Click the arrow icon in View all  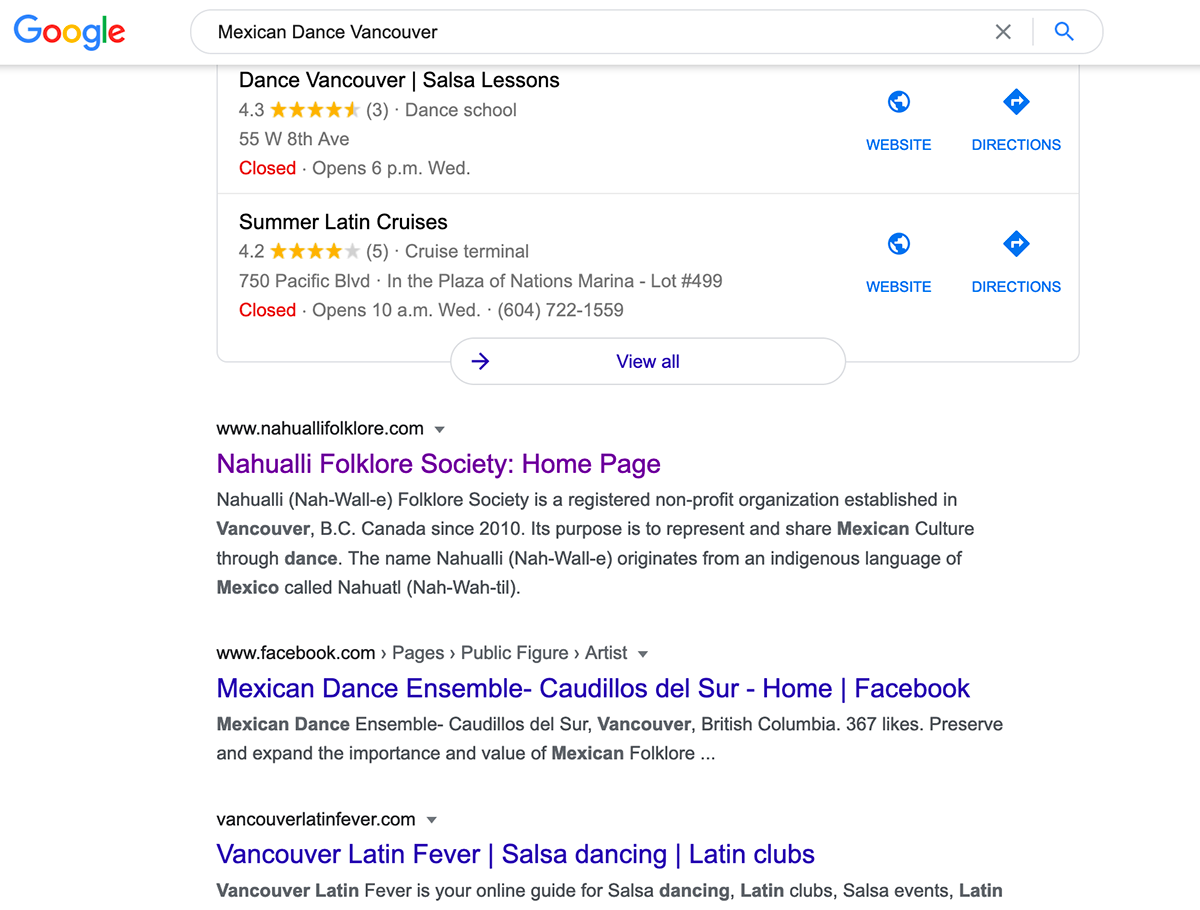click(x=481, y=361)
